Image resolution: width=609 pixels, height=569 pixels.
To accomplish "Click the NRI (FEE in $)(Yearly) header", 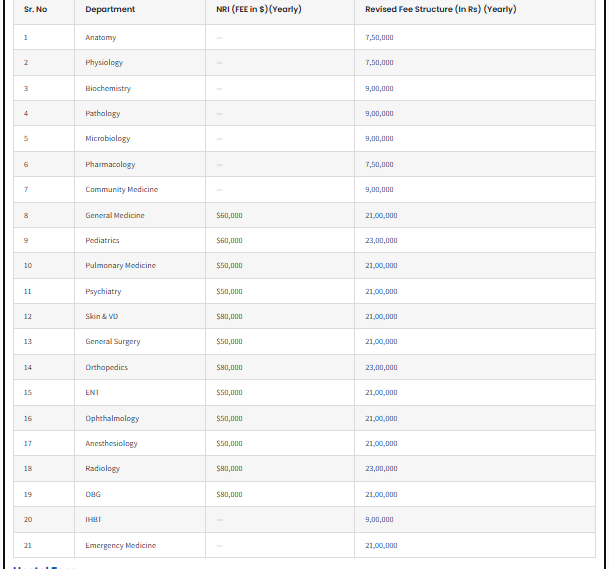I will pyautogui.click(x=259, y=10).
